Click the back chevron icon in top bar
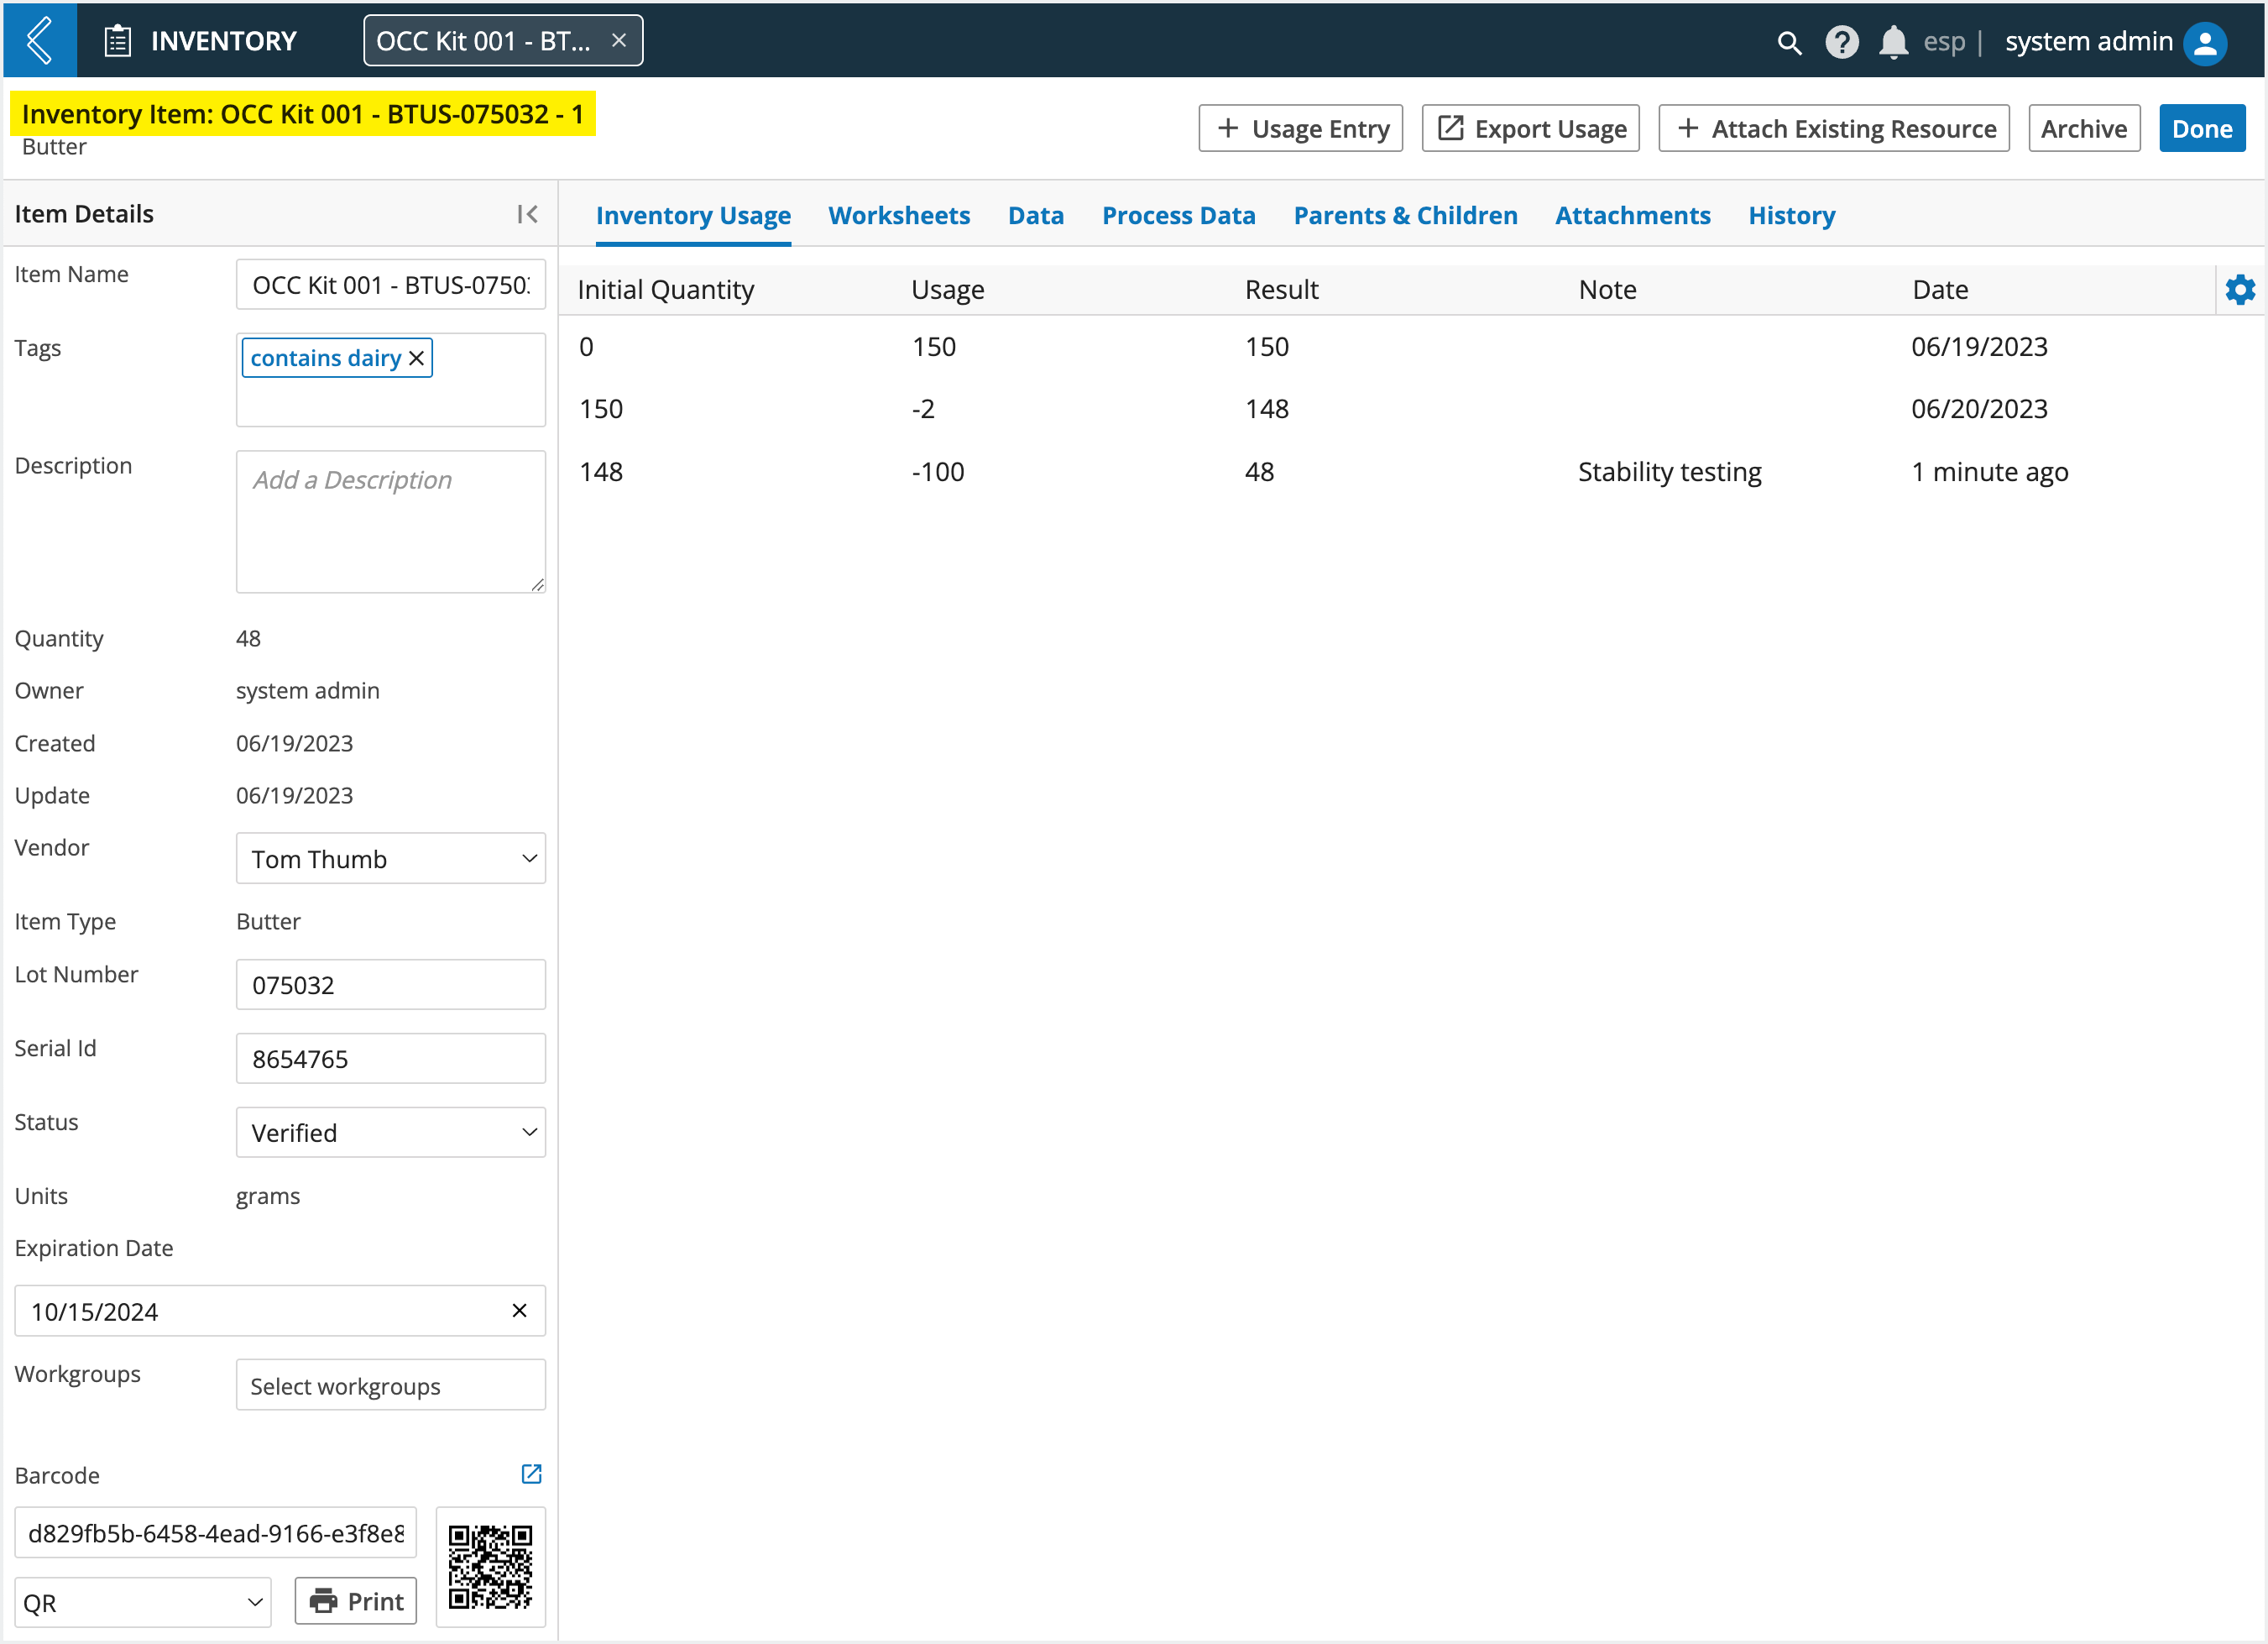The height and width of the screenshot is (1644, 2268). [40, 41]
